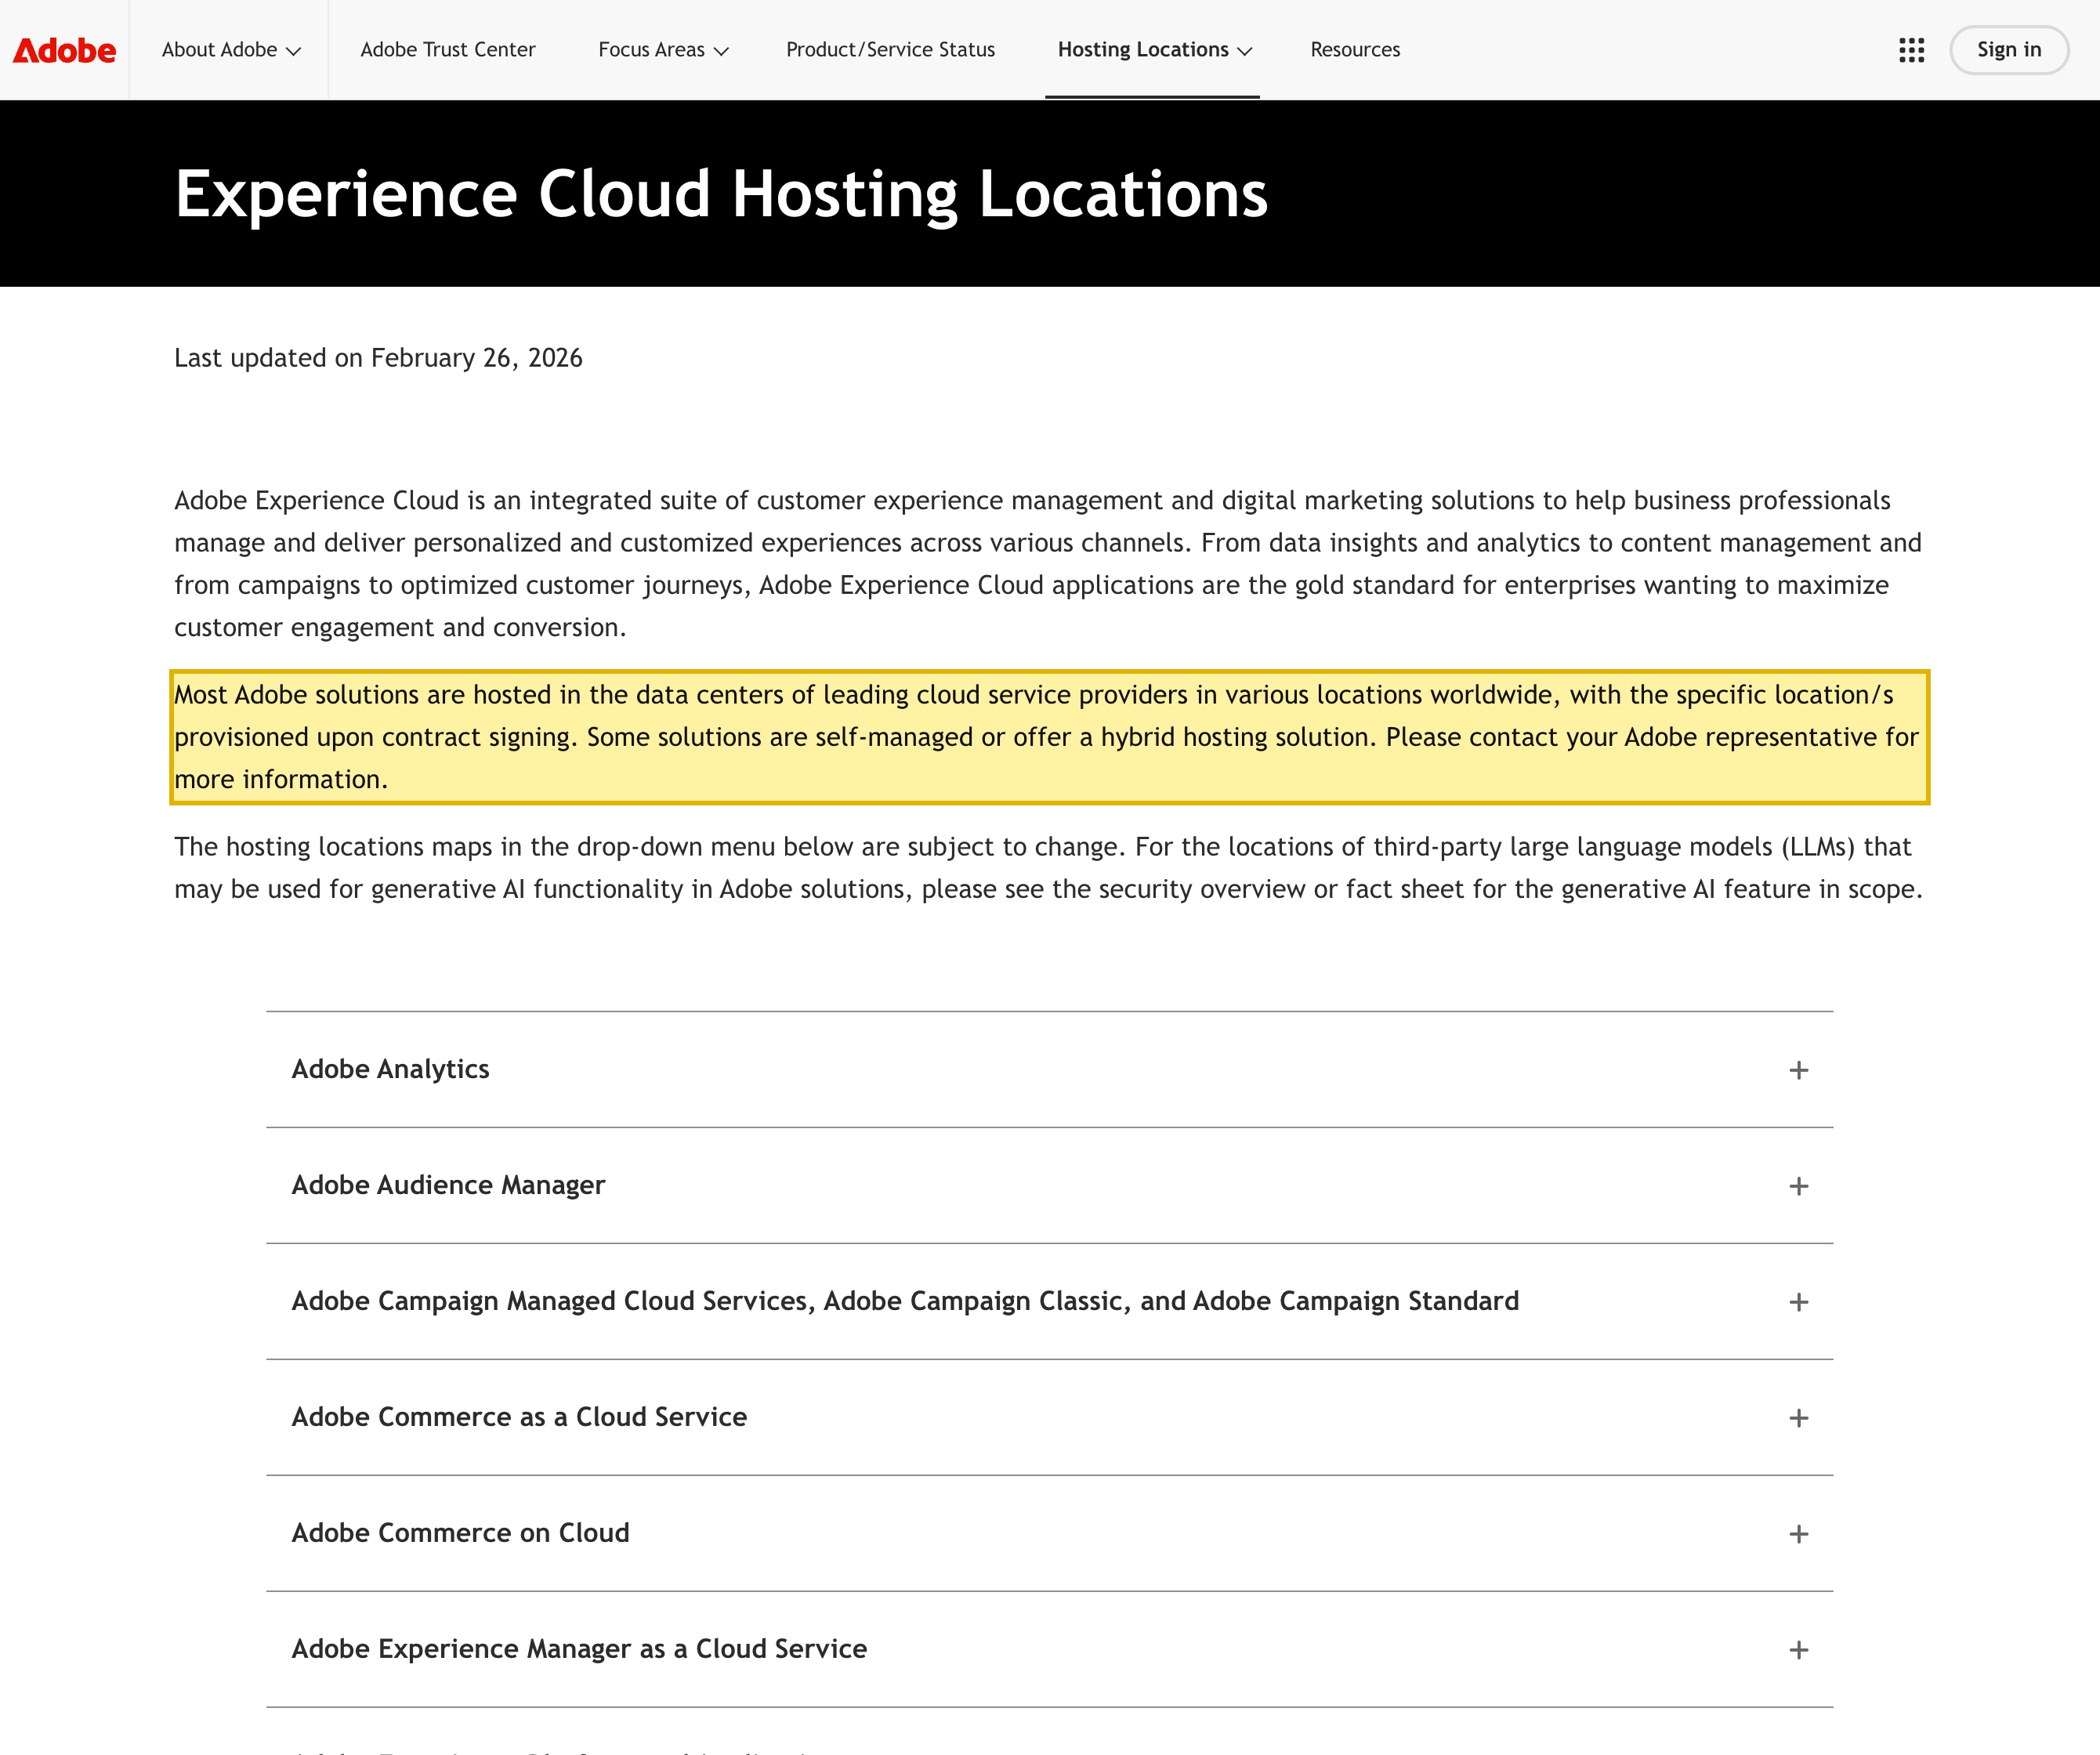Click the paragraph starting The hosting locations maps
Image resolution: width=2100 pixels, height=1755 pixels.
(1049, 868)
